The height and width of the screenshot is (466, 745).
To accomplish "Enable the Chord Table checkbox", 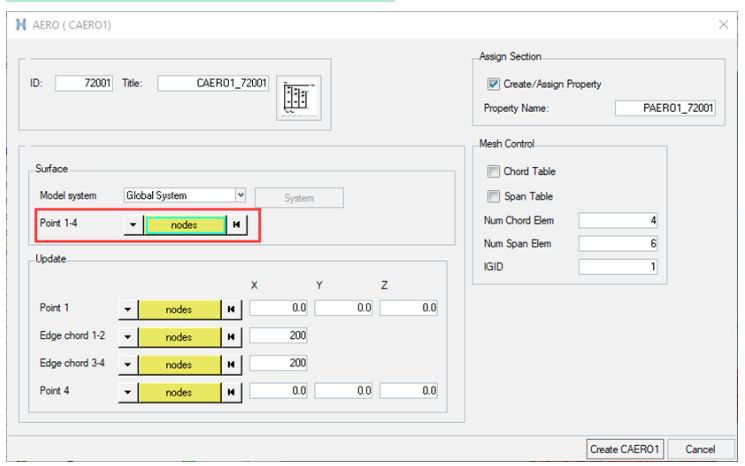I will coord(493,171).
